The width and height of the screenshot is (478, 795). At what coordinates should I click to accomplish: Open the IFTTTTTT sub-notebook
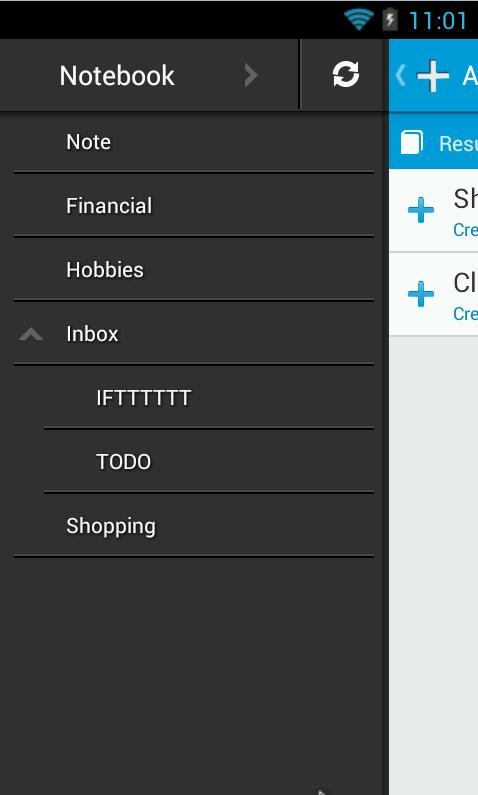[209, 398]
